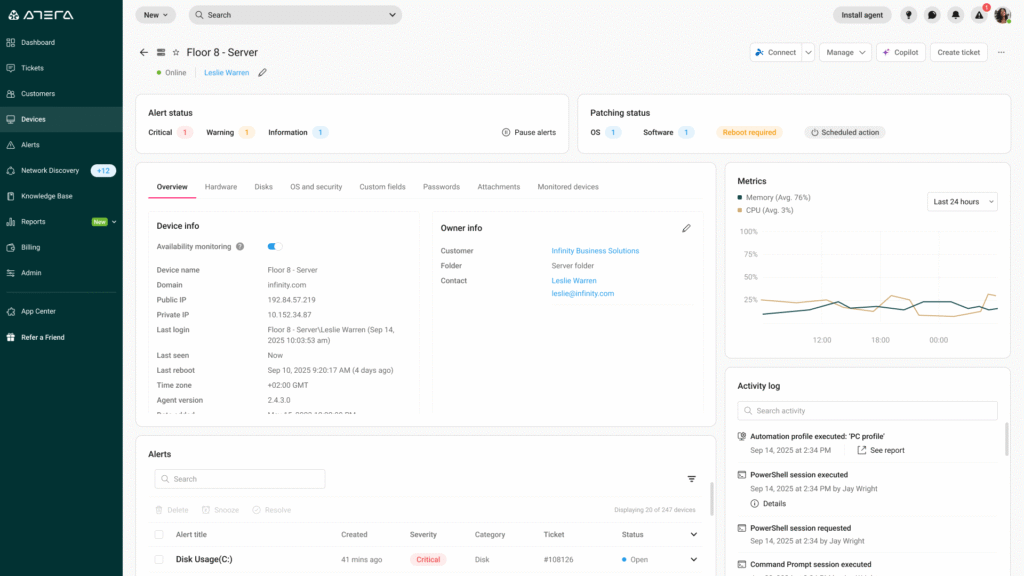
Task: Open the Last 24 hours metrics dropdown
Action: click(x=962, y=201)
